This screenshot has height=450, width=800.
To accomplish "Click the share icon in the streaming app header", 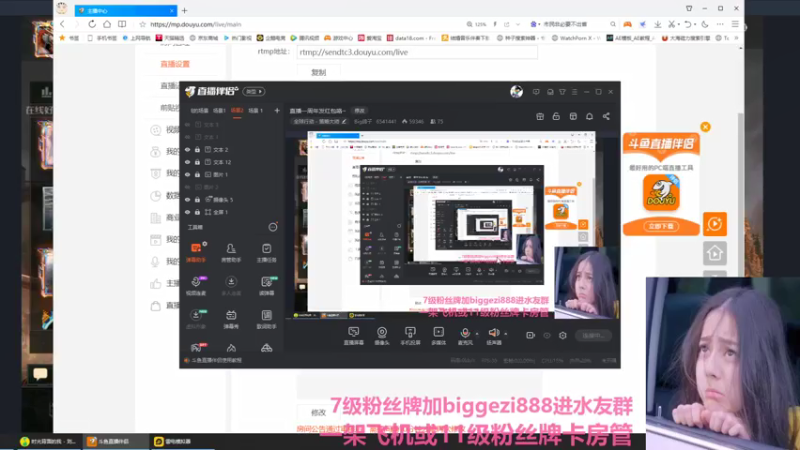I will click(606, 116).
